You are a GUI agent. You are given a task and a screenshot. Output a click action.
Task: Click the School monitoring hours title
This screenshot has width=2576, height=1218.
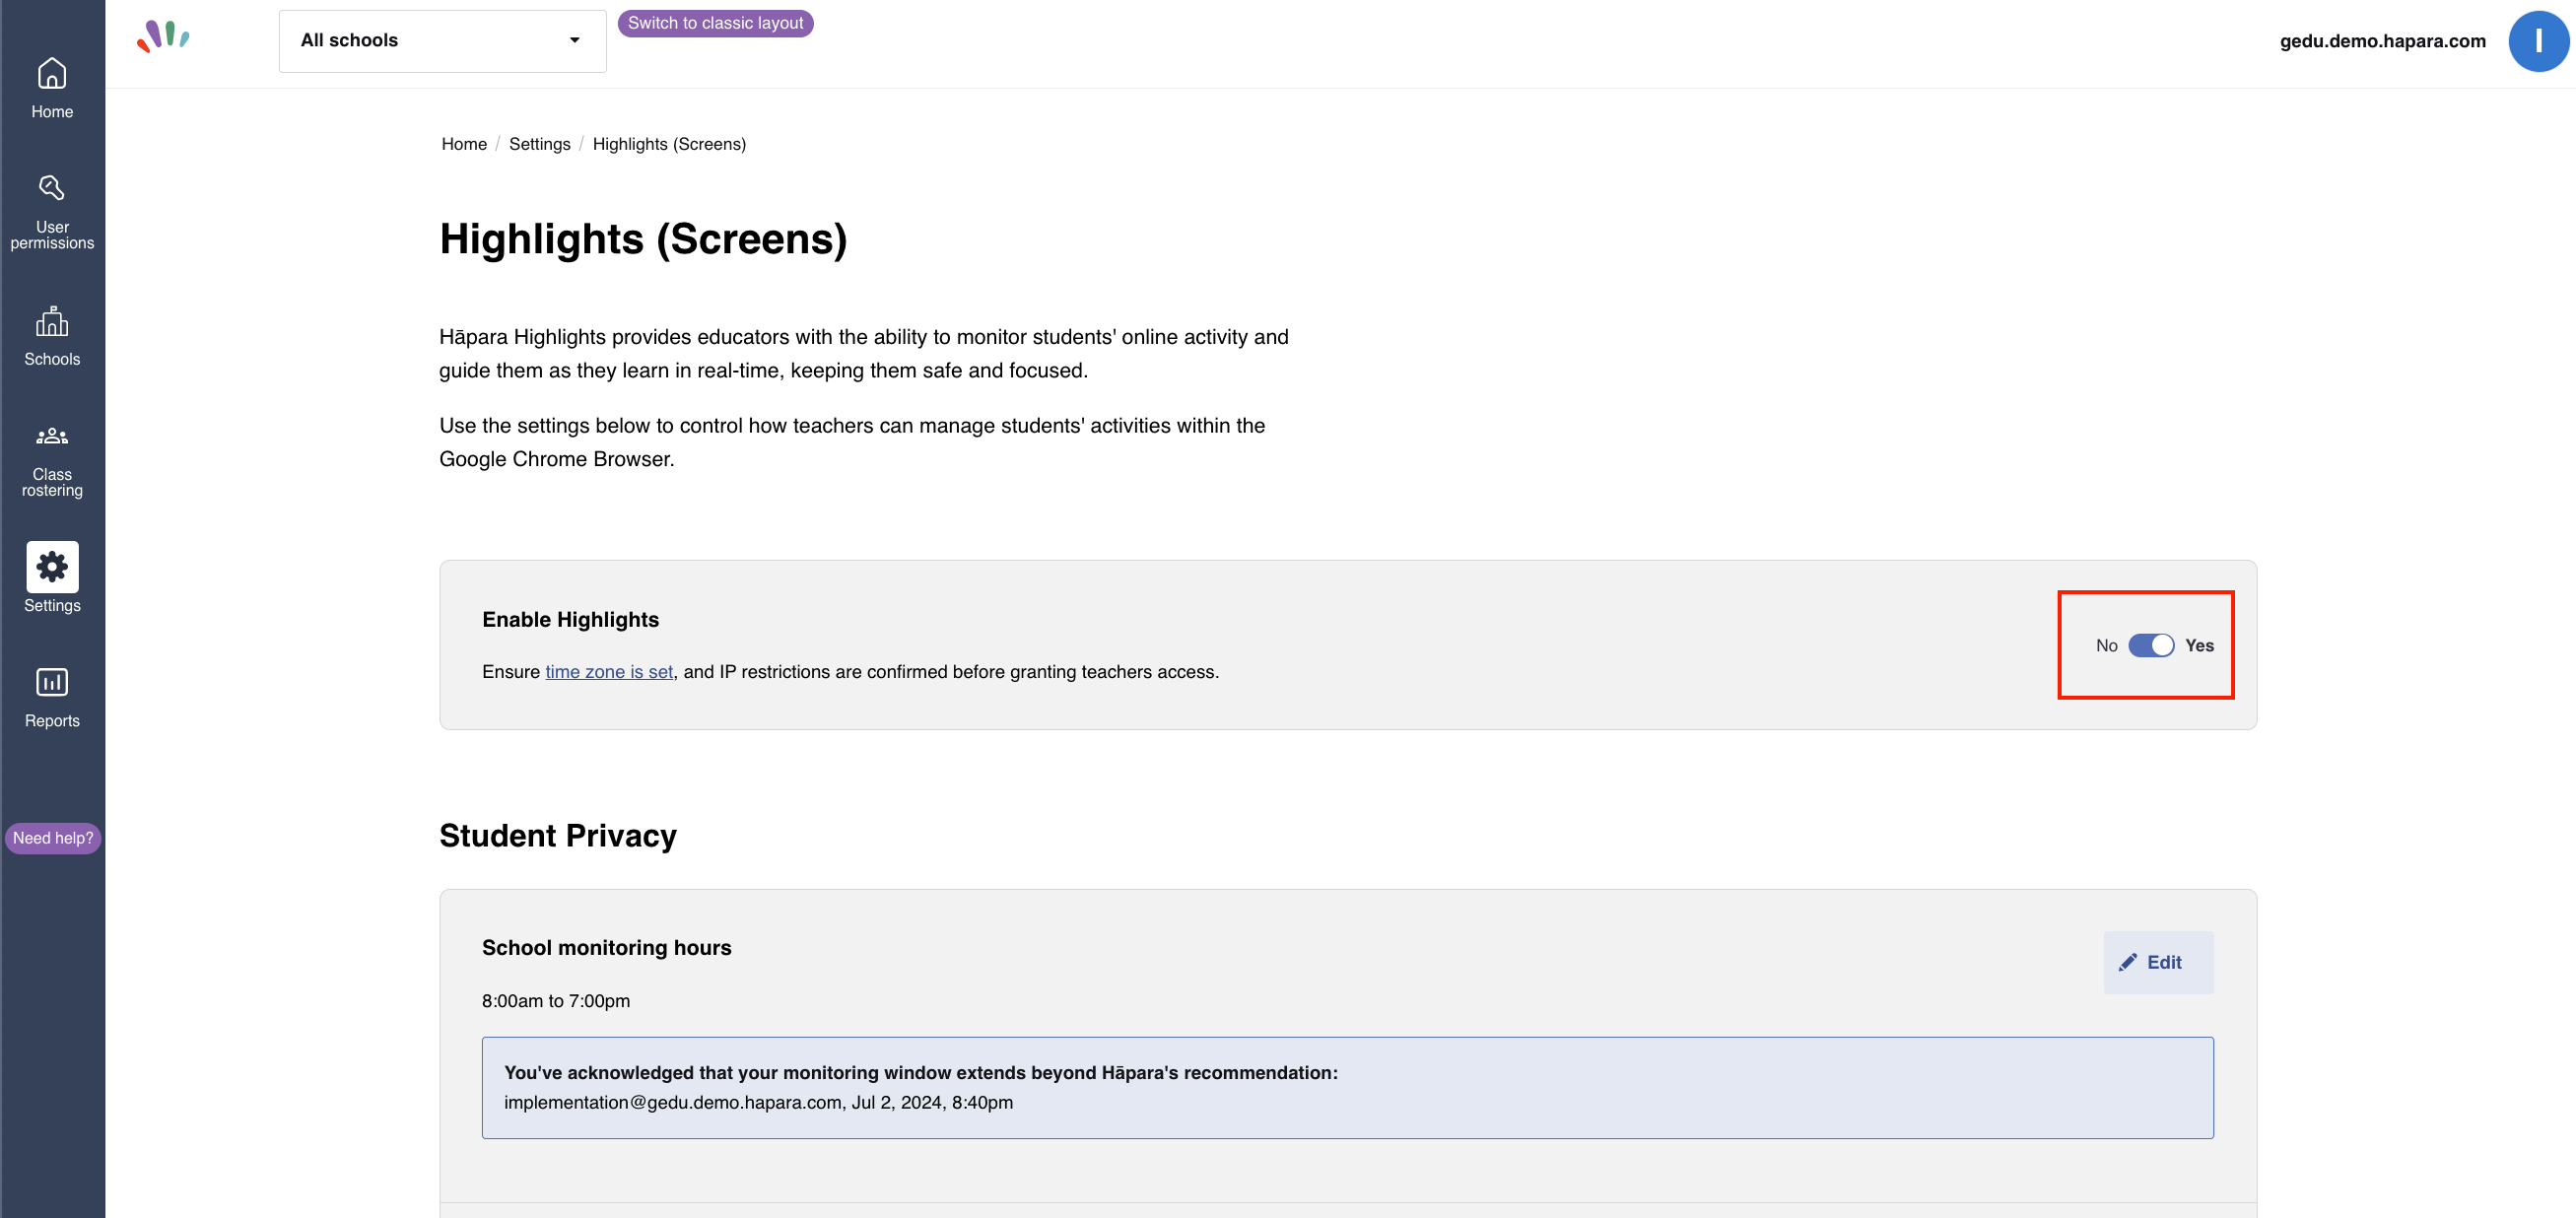click(x=606, y=948)
